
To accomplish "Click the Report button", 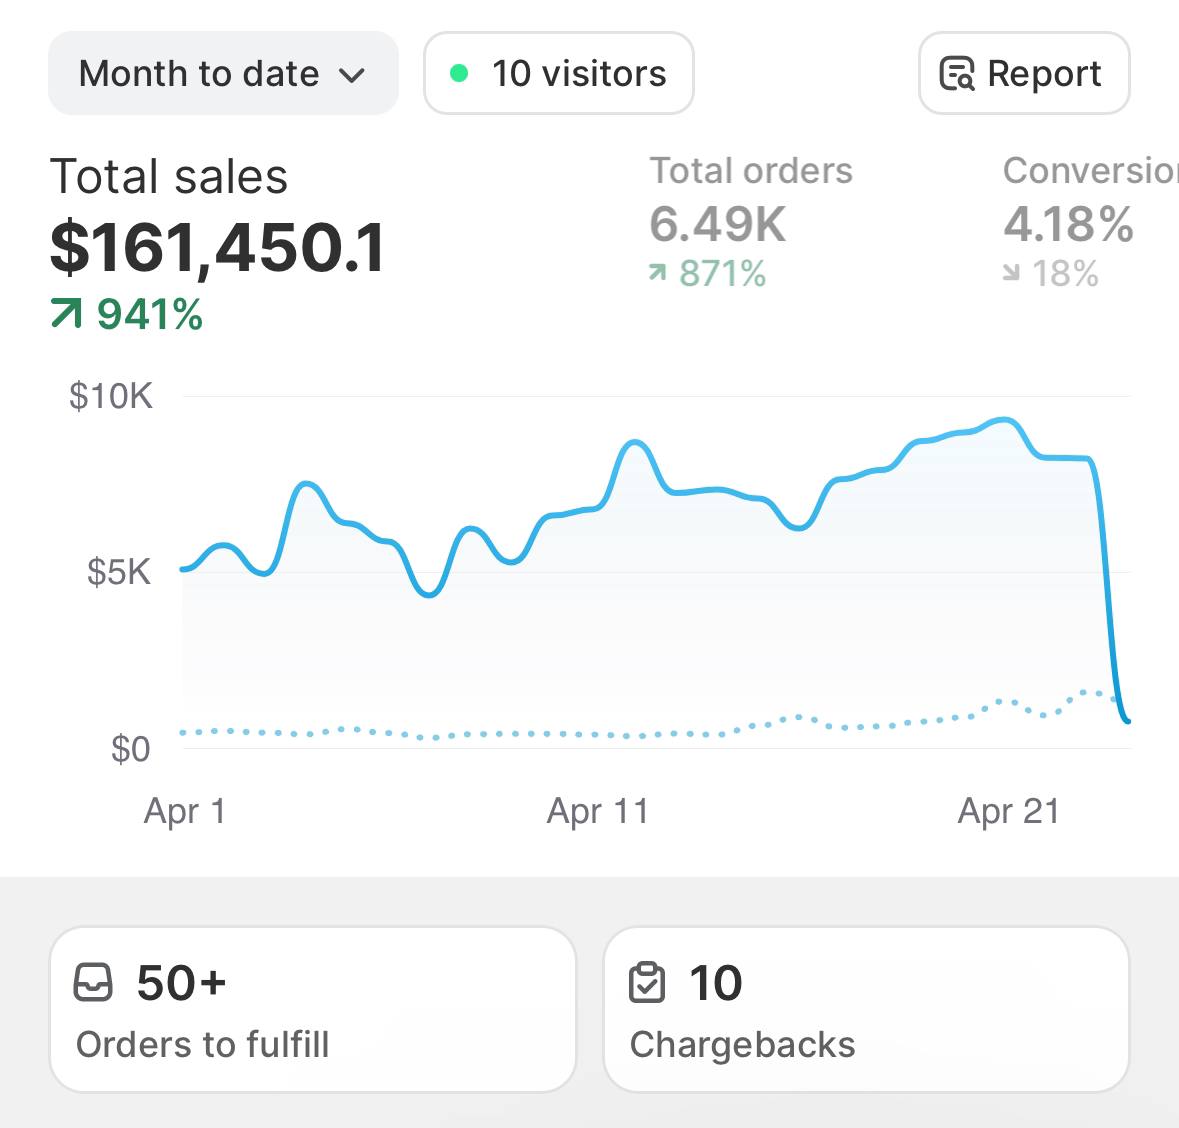I will click(x=1023, y=74).
